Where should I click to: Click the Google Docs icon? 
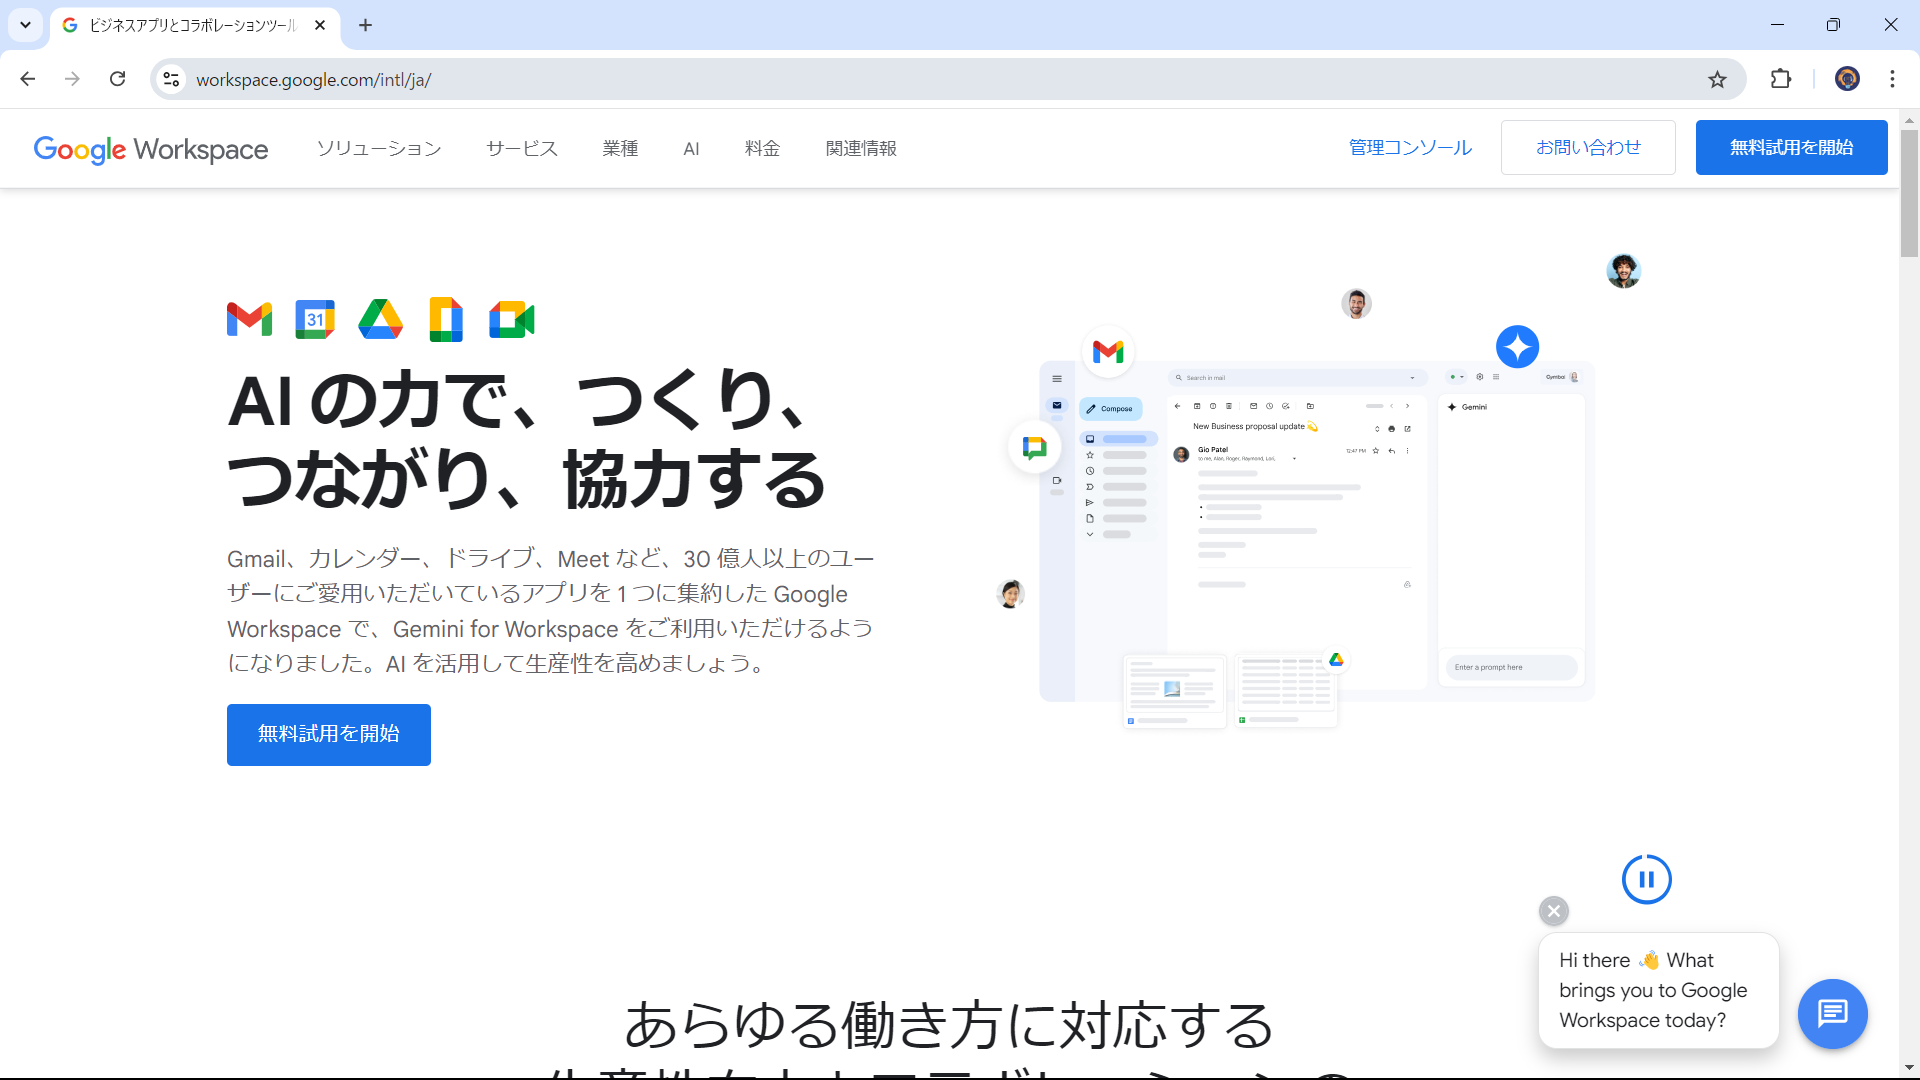point(446,319)
